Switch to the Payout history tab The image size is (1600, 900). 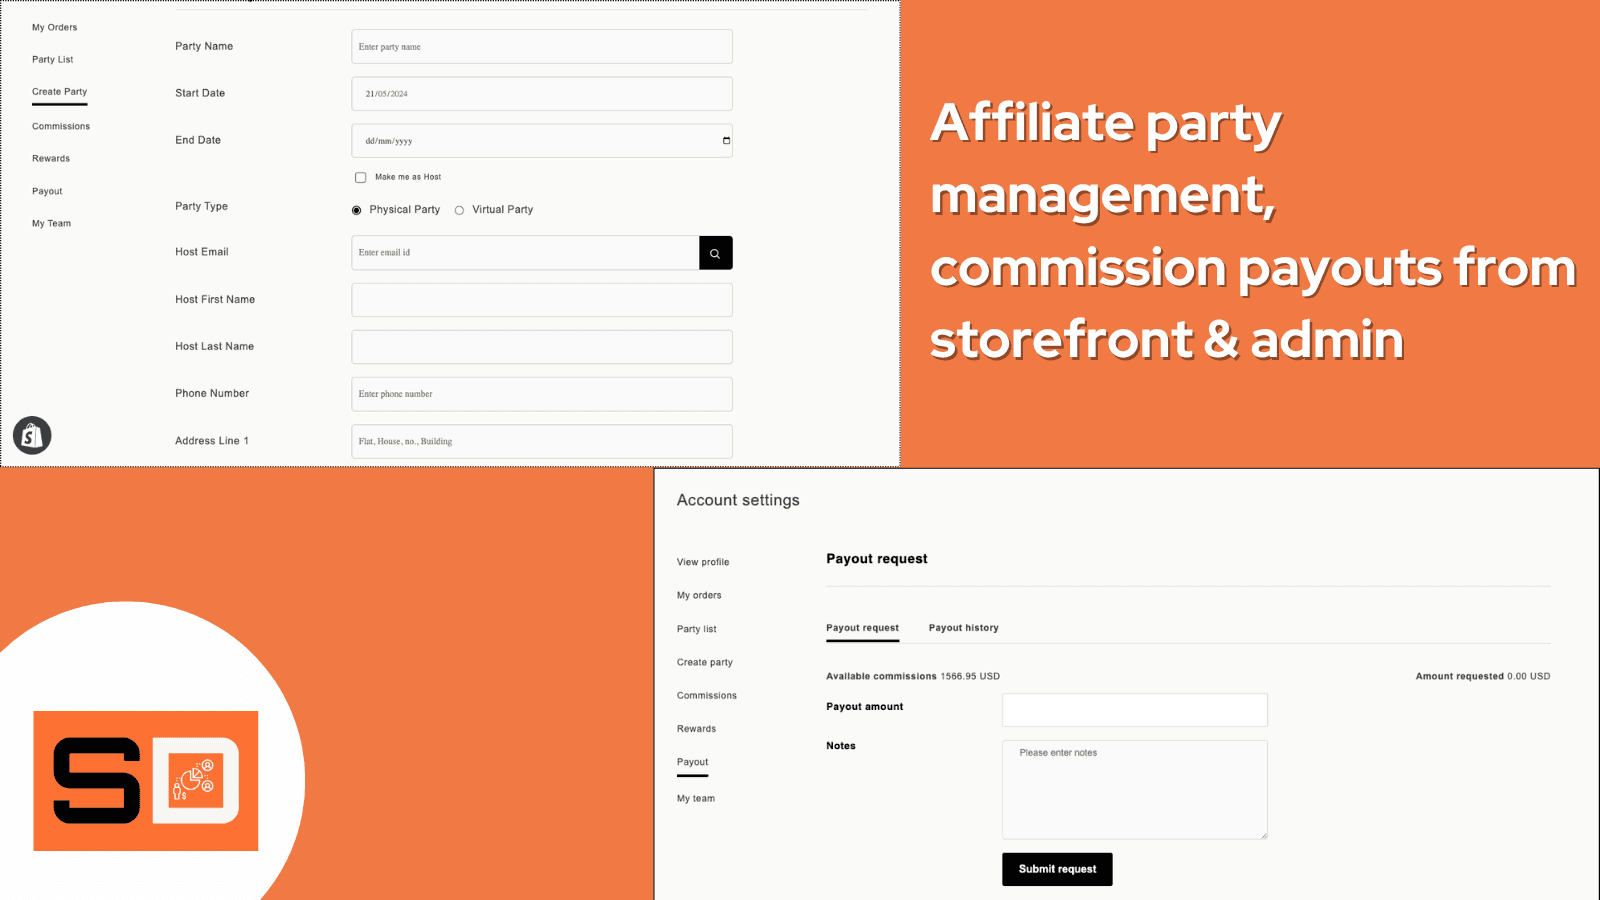[963, 628]
